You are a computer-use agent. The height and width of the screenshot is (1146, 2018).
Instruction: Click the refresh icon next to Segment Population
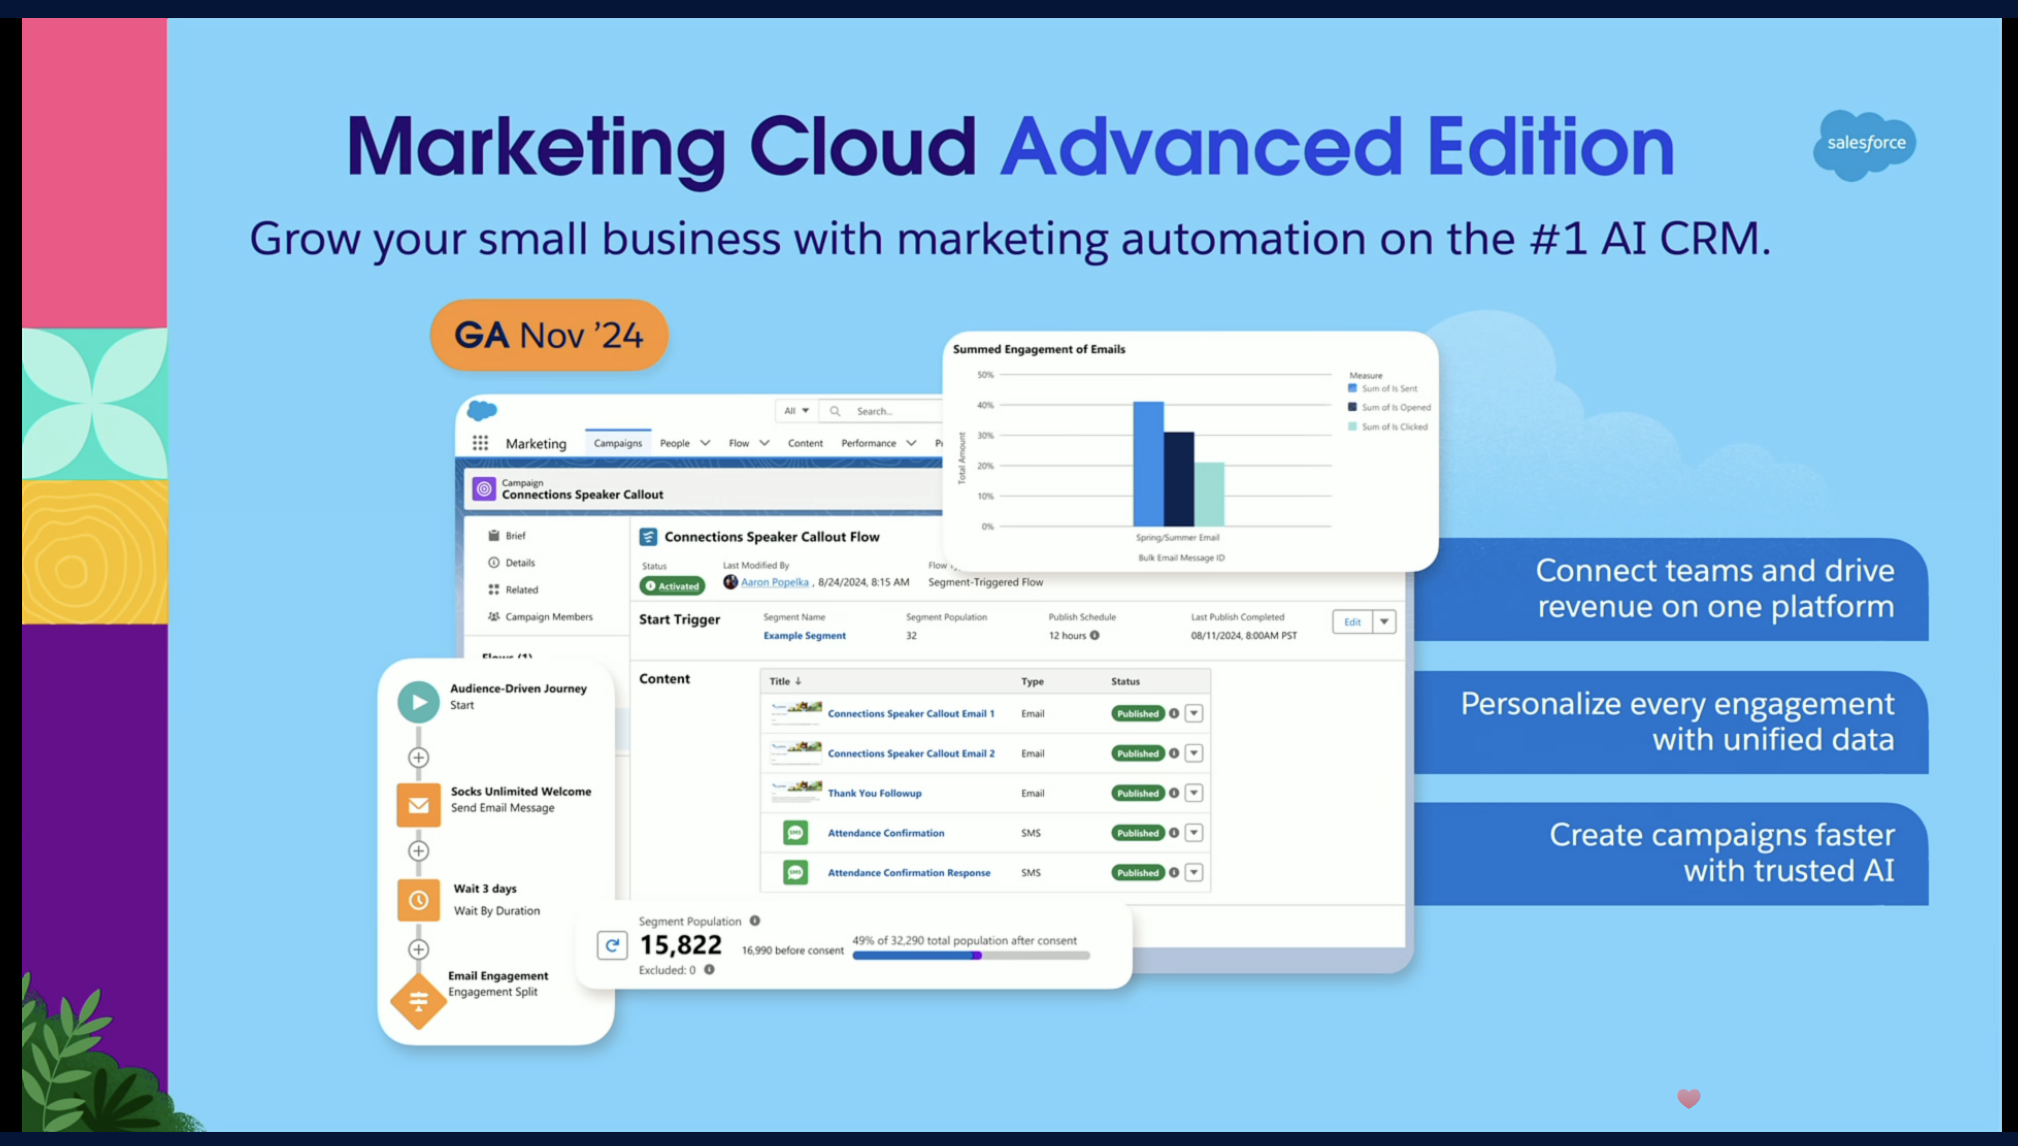612,945
